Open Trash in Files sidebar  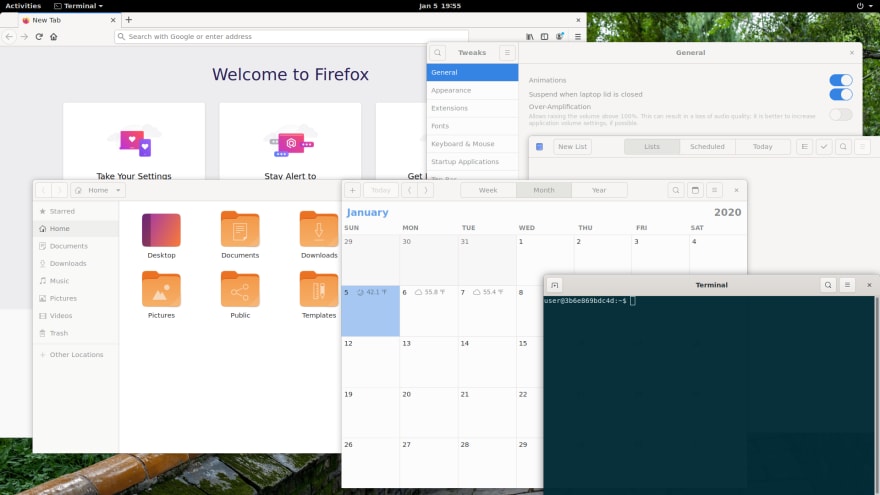[x=76, y=333]
